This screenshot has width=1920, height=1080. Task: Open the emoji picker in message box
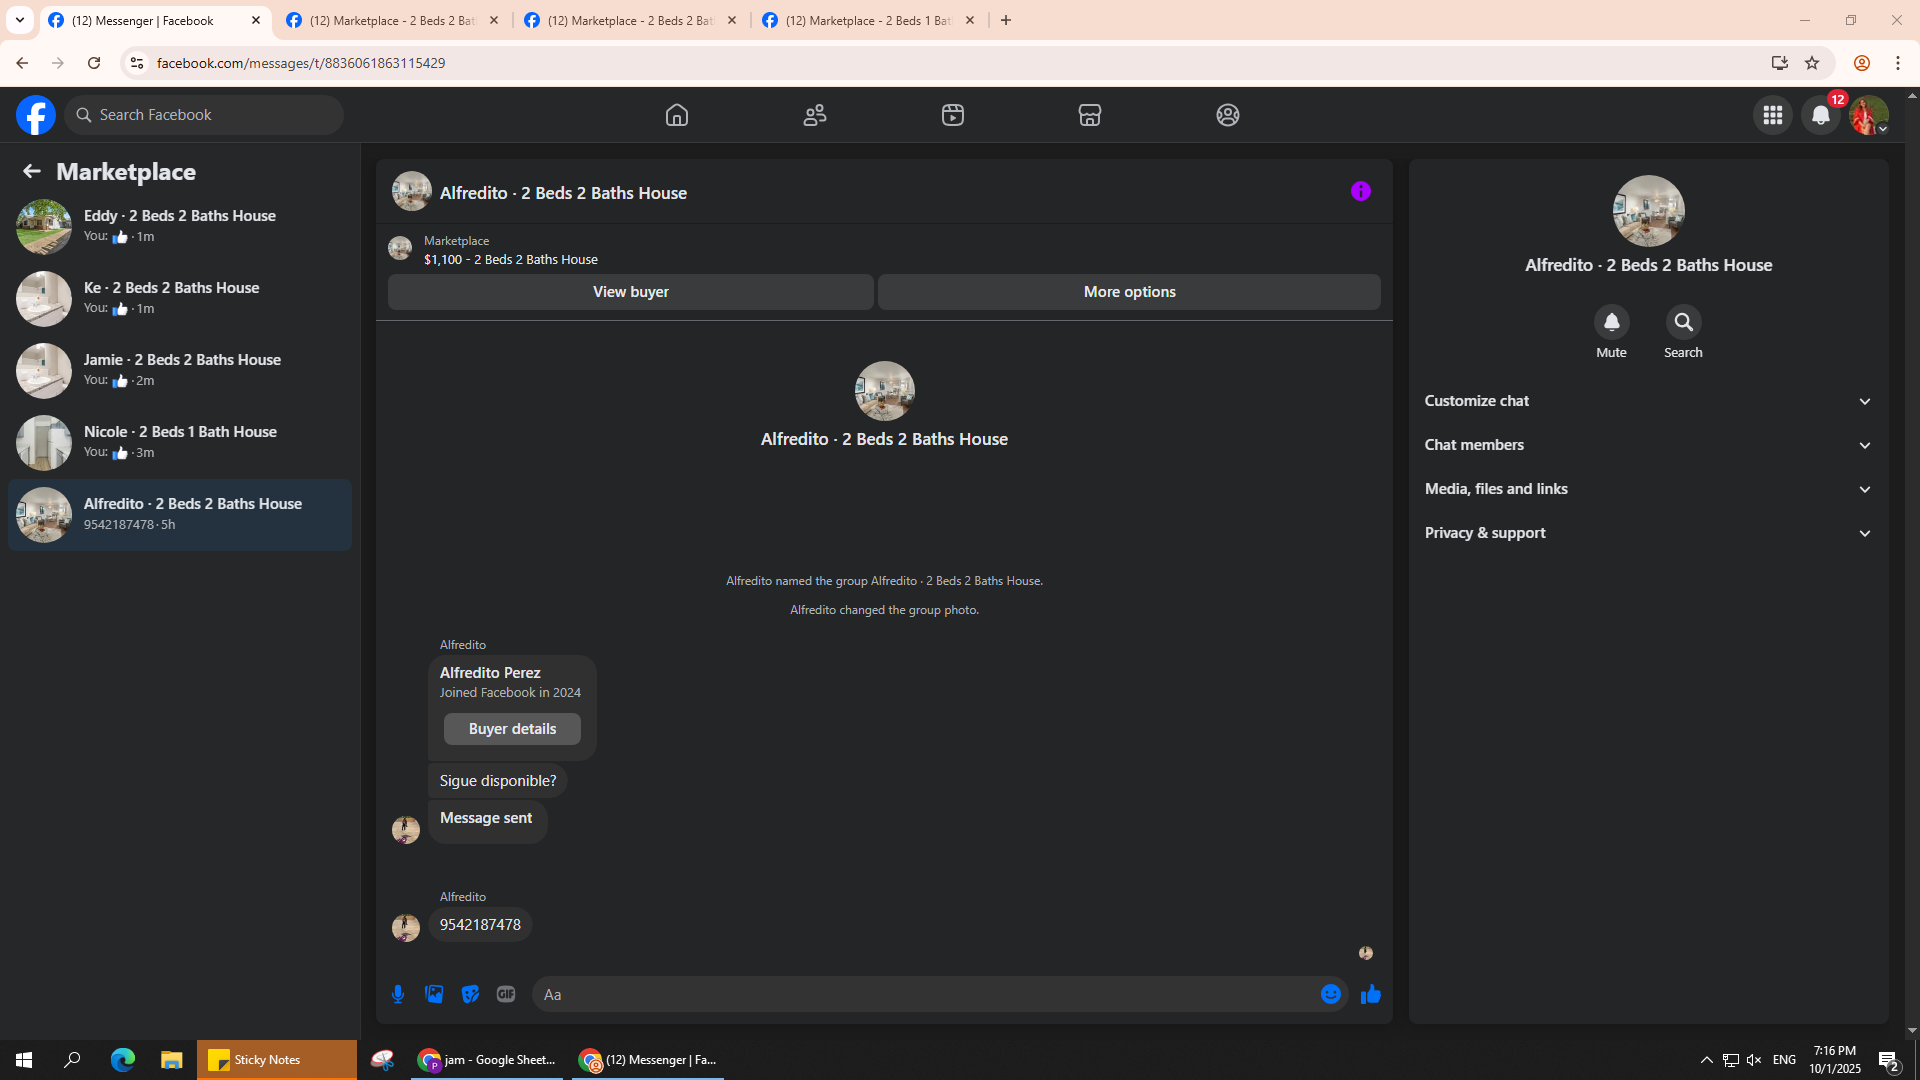[1331, 994]
